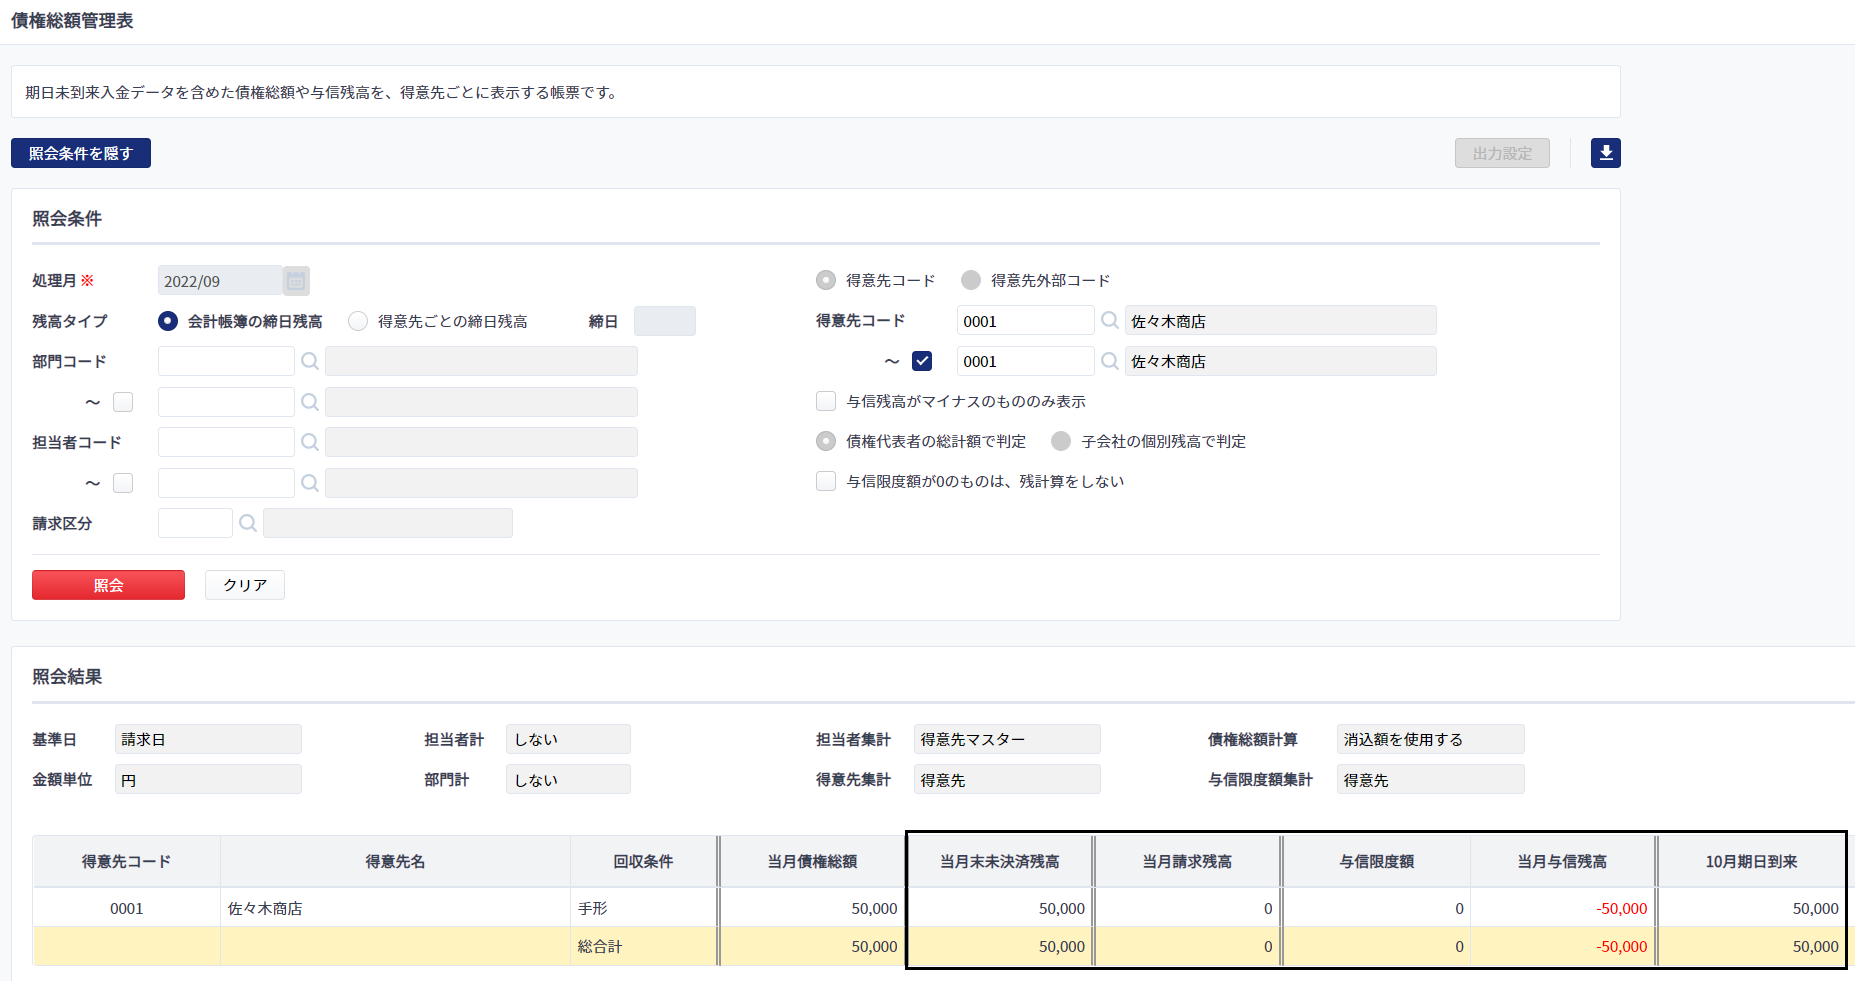
Task: Click 与信限度額 column header
Action: [x=1376, y=861]
